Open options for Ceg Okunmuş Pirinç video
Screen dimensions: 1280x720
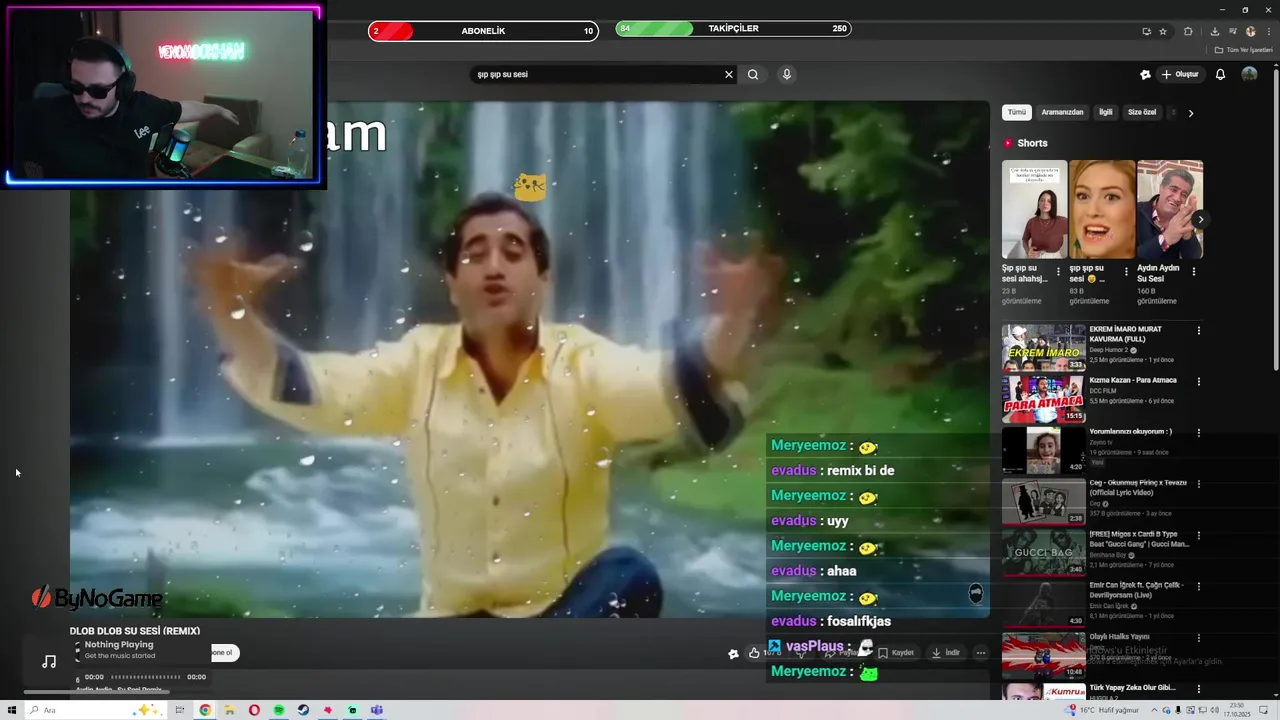point(1199,484)
